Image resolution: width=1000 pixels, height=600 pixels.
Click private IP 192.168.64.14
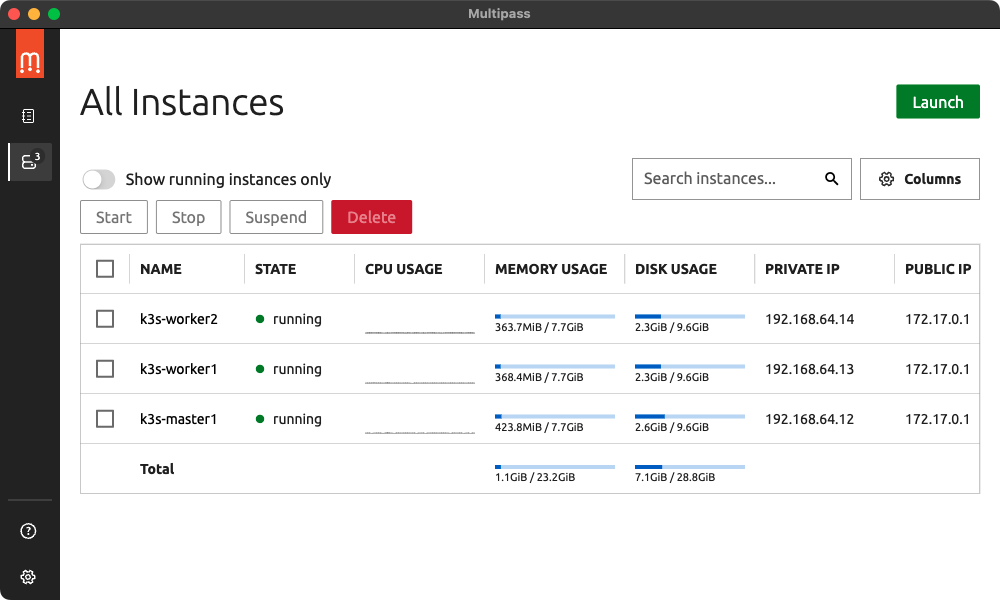pos(809,319)
